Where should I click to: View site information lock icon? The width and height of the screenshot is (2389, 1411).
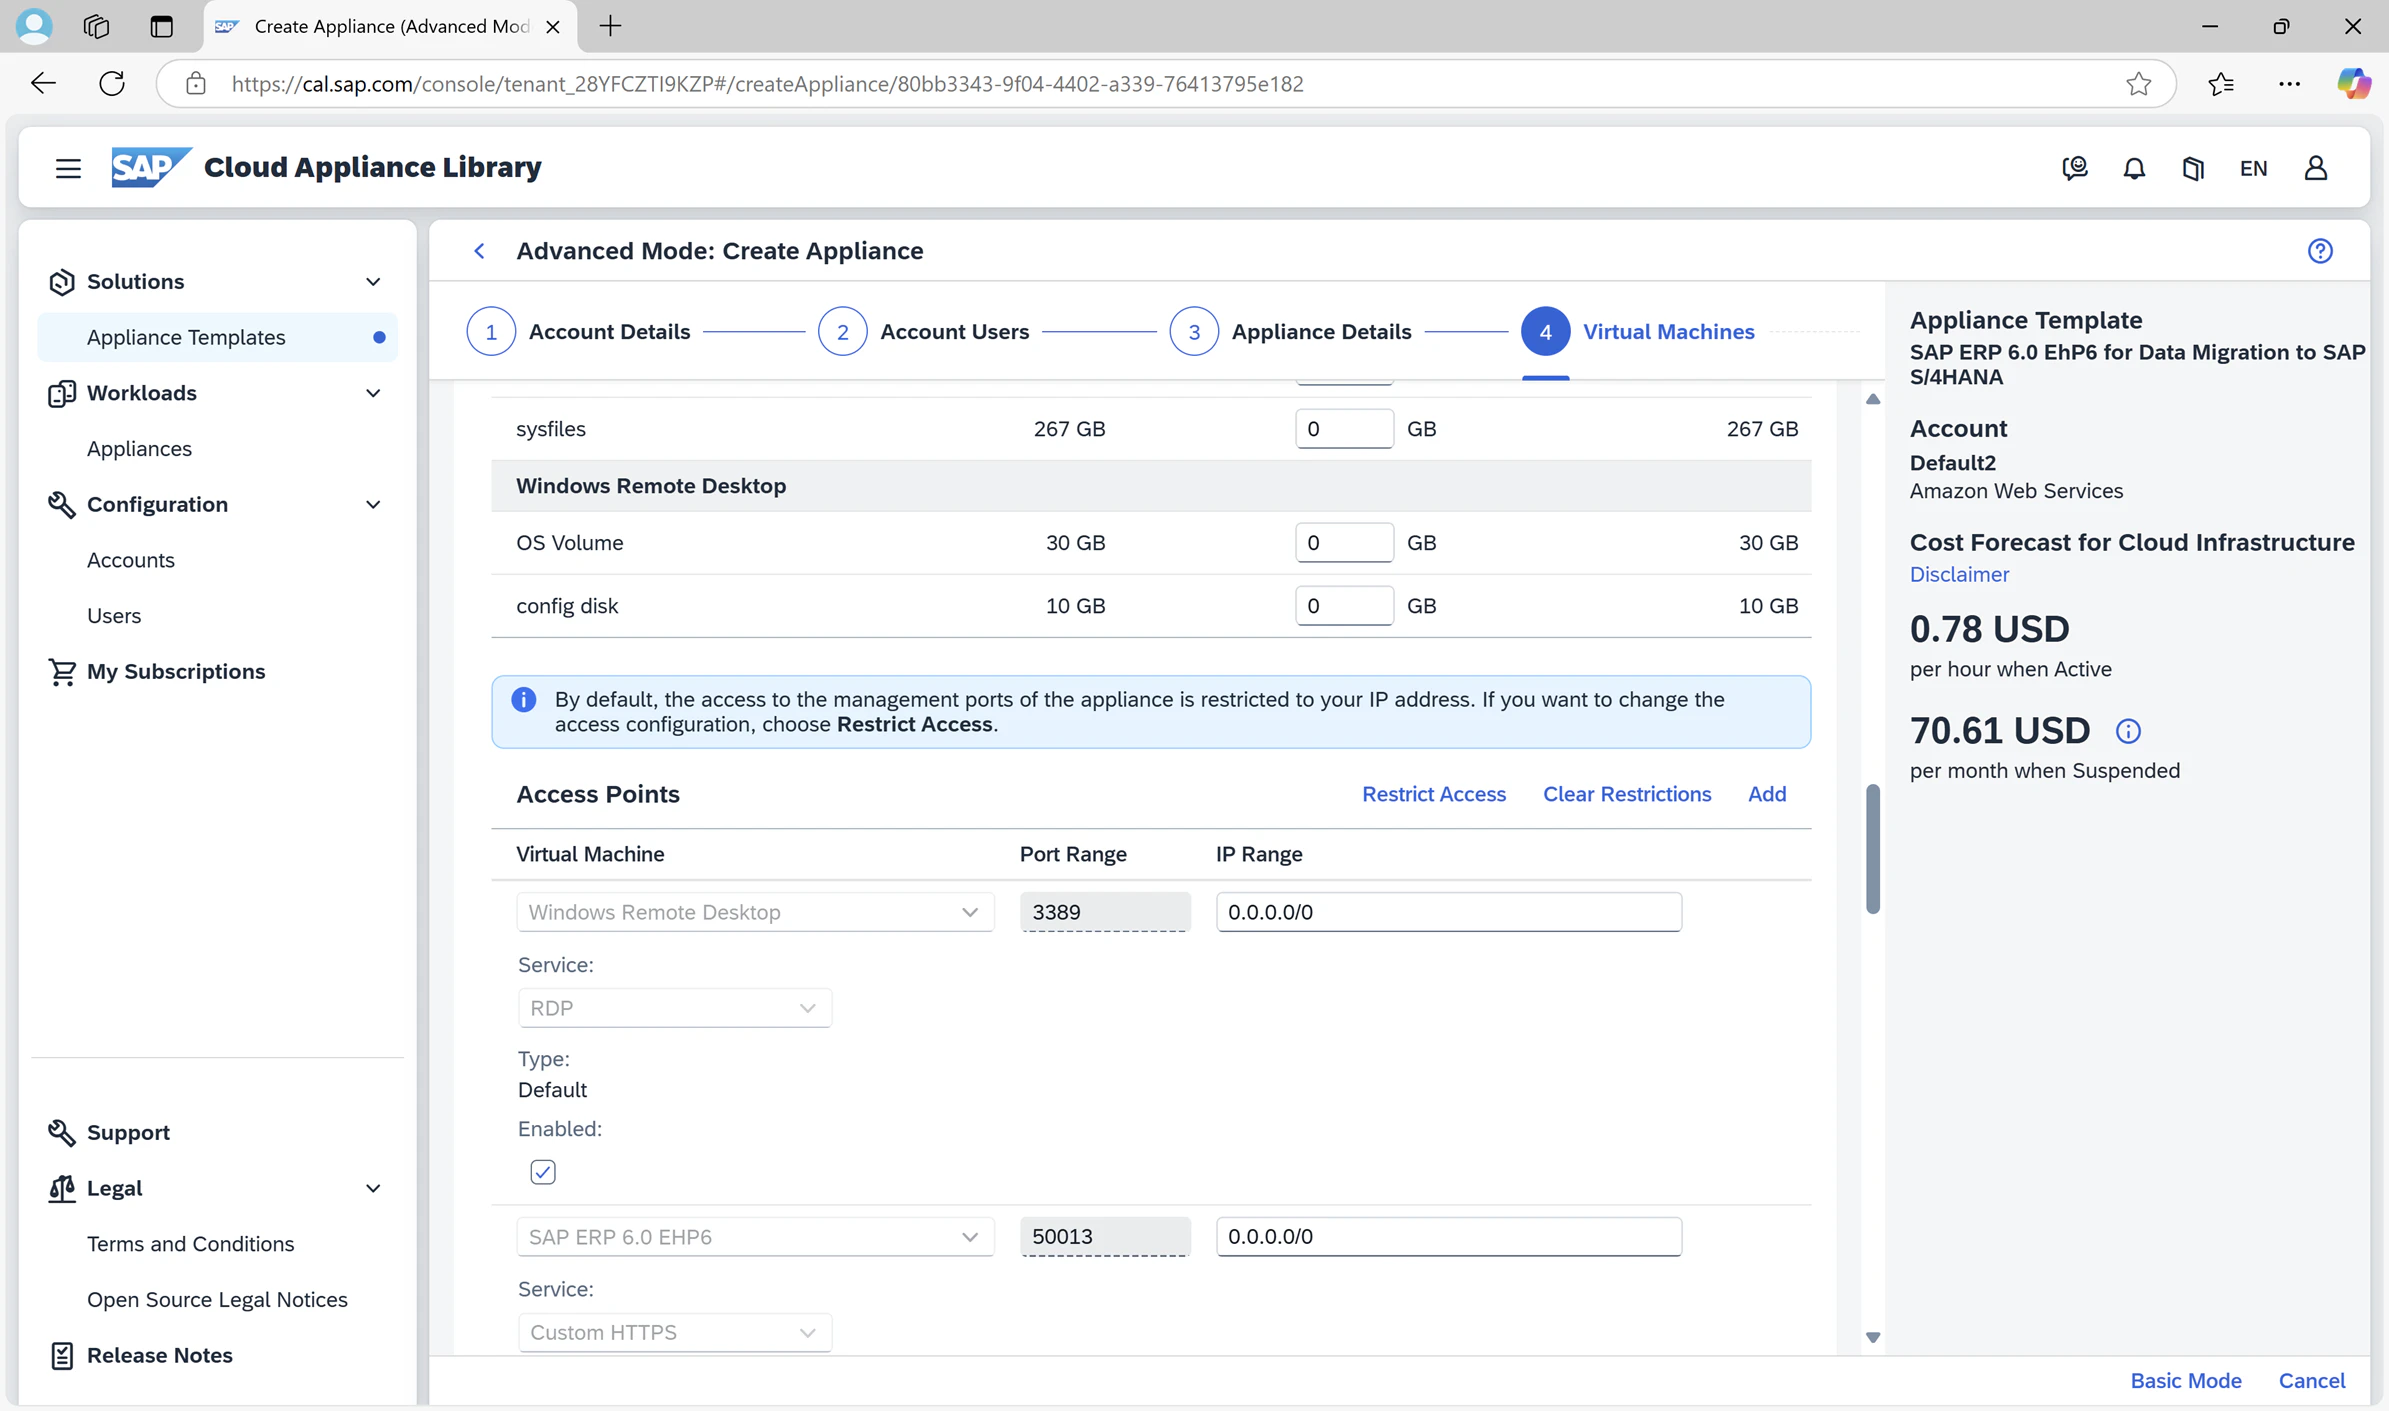coord(196,84)
